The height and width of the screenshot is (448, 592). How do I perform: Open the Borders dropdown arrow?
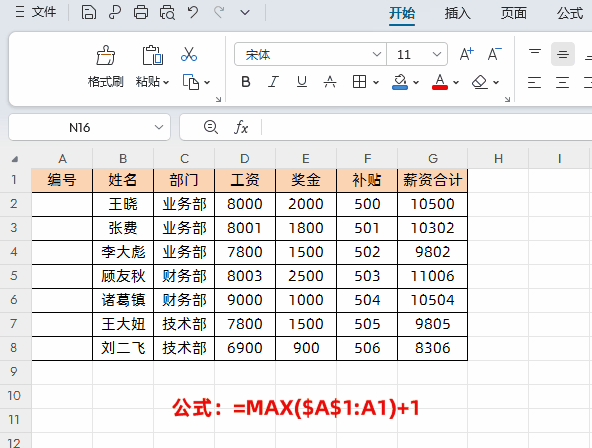(376, 82)
